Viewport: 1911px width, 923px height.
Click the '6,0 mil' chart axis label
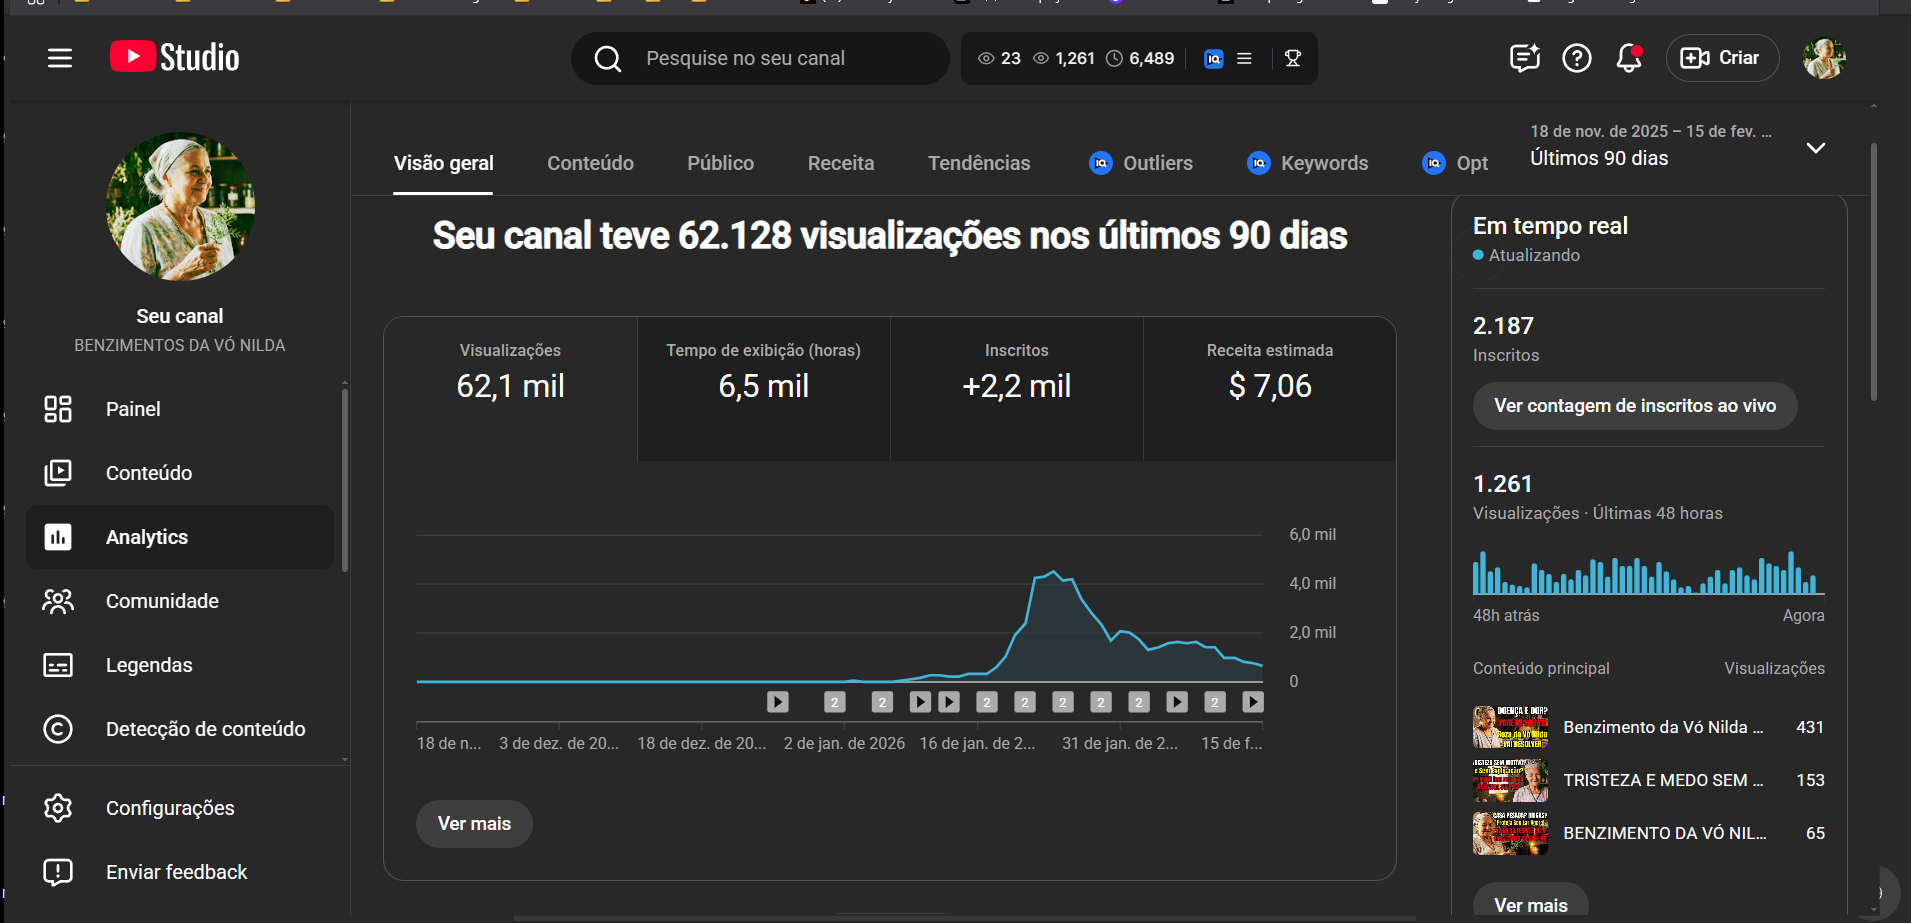(1312, 534)
